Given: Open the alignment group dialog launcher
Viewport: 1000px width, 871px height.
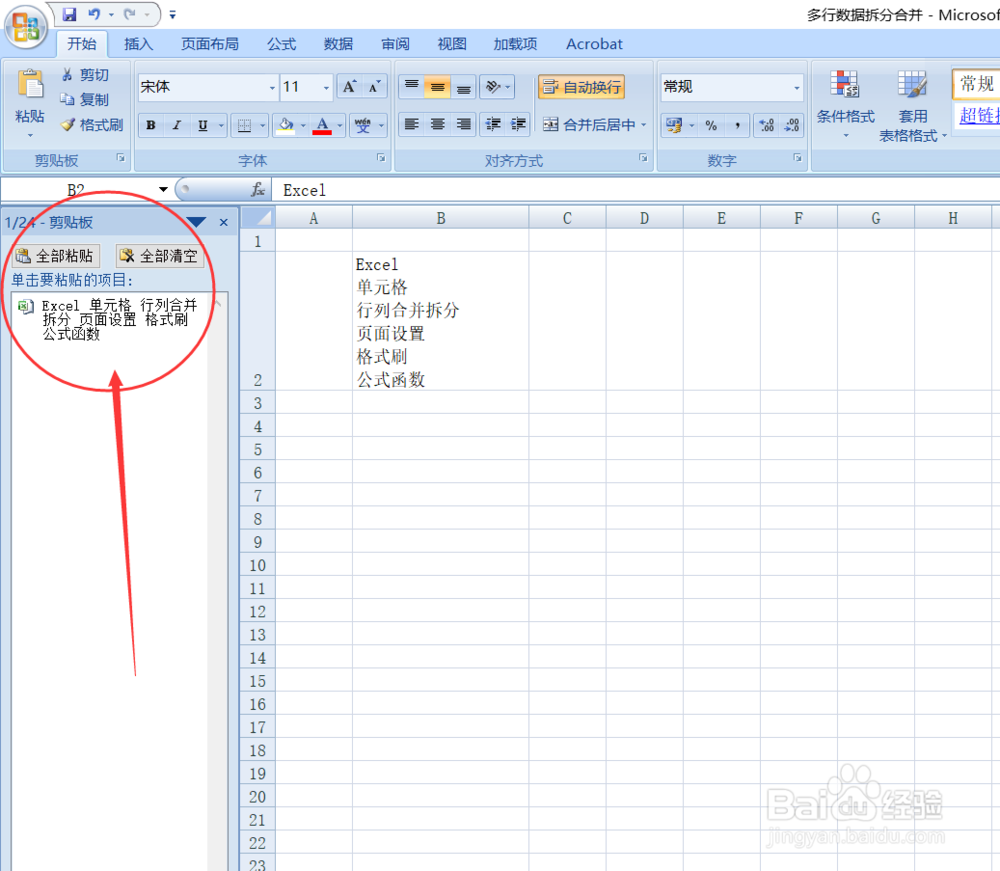Looking at the screenshot, I should click(643, 157).
